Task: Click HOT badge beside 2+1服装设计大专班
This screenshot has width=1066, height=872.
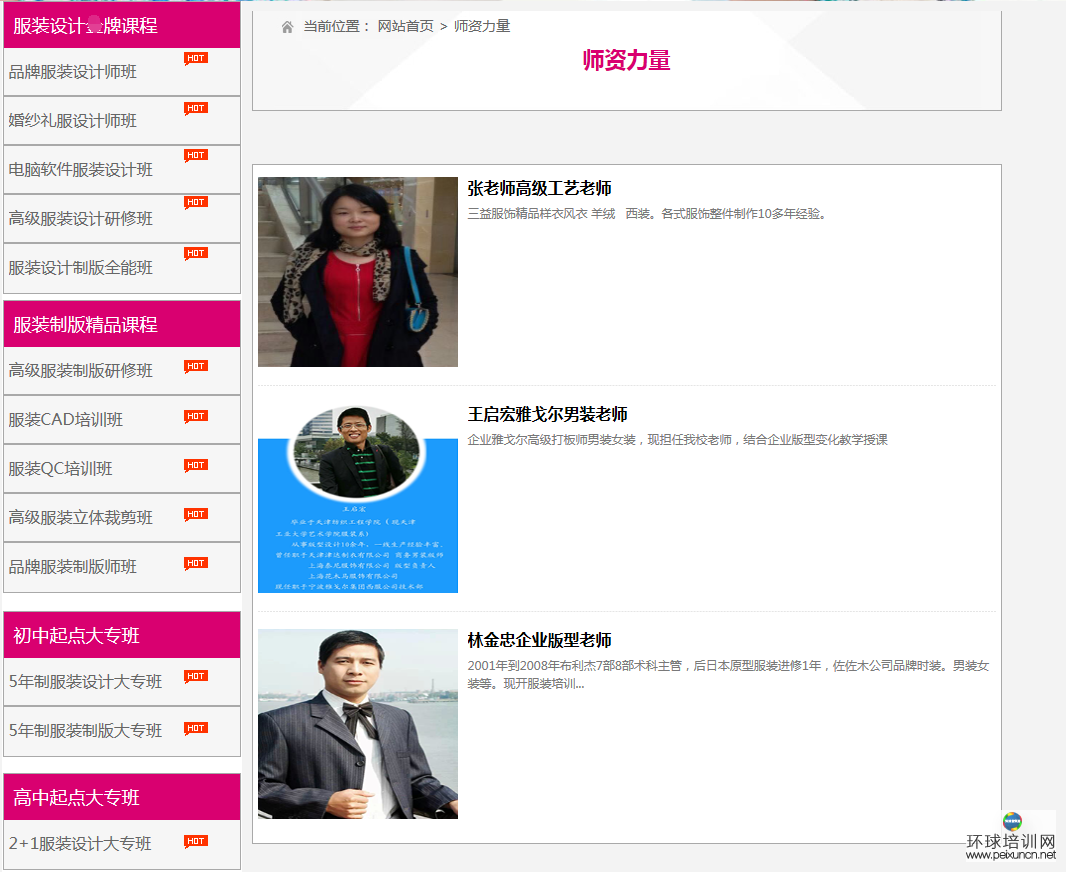Action: [x=196, y=841]
